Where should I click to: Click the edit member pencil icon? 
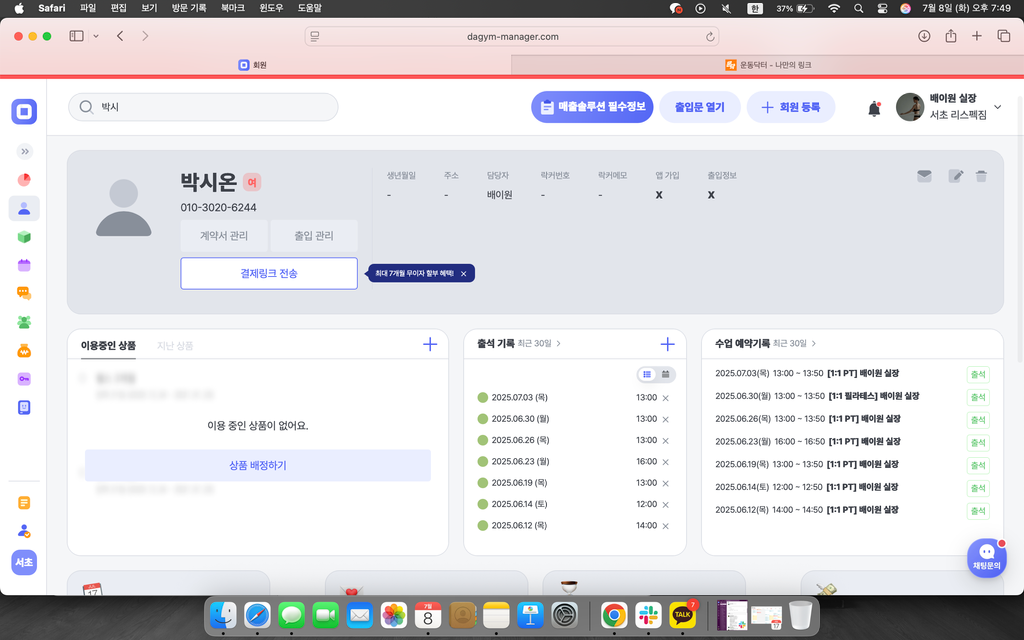956,176
